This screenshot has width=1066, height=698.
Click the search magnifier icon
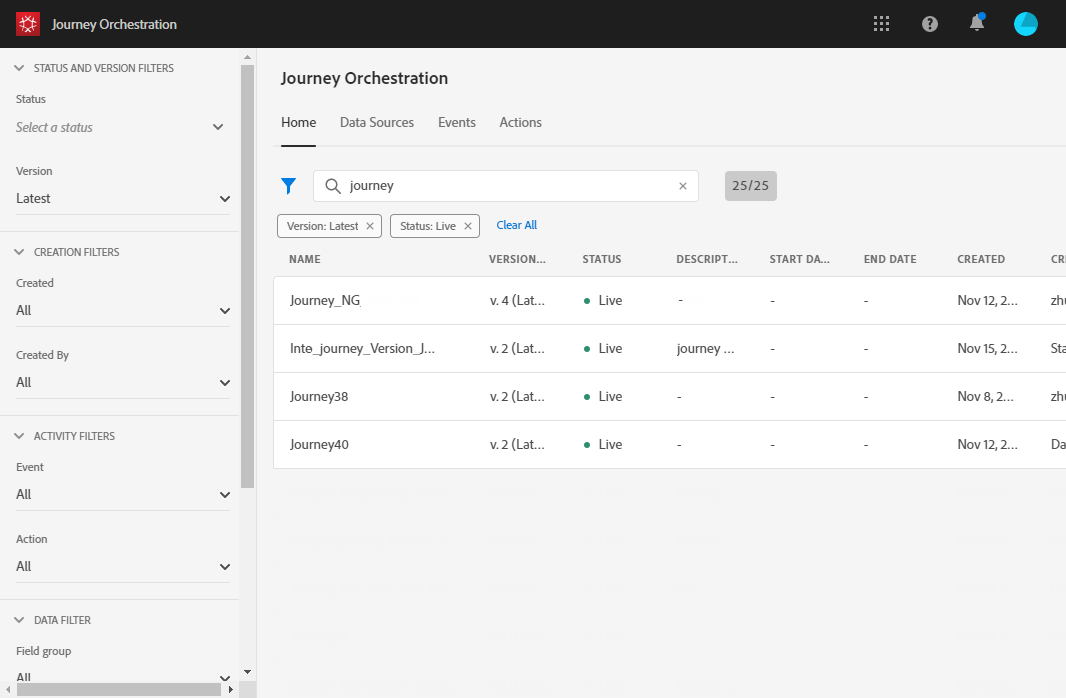pyautogui.click(x=330, y=186)
